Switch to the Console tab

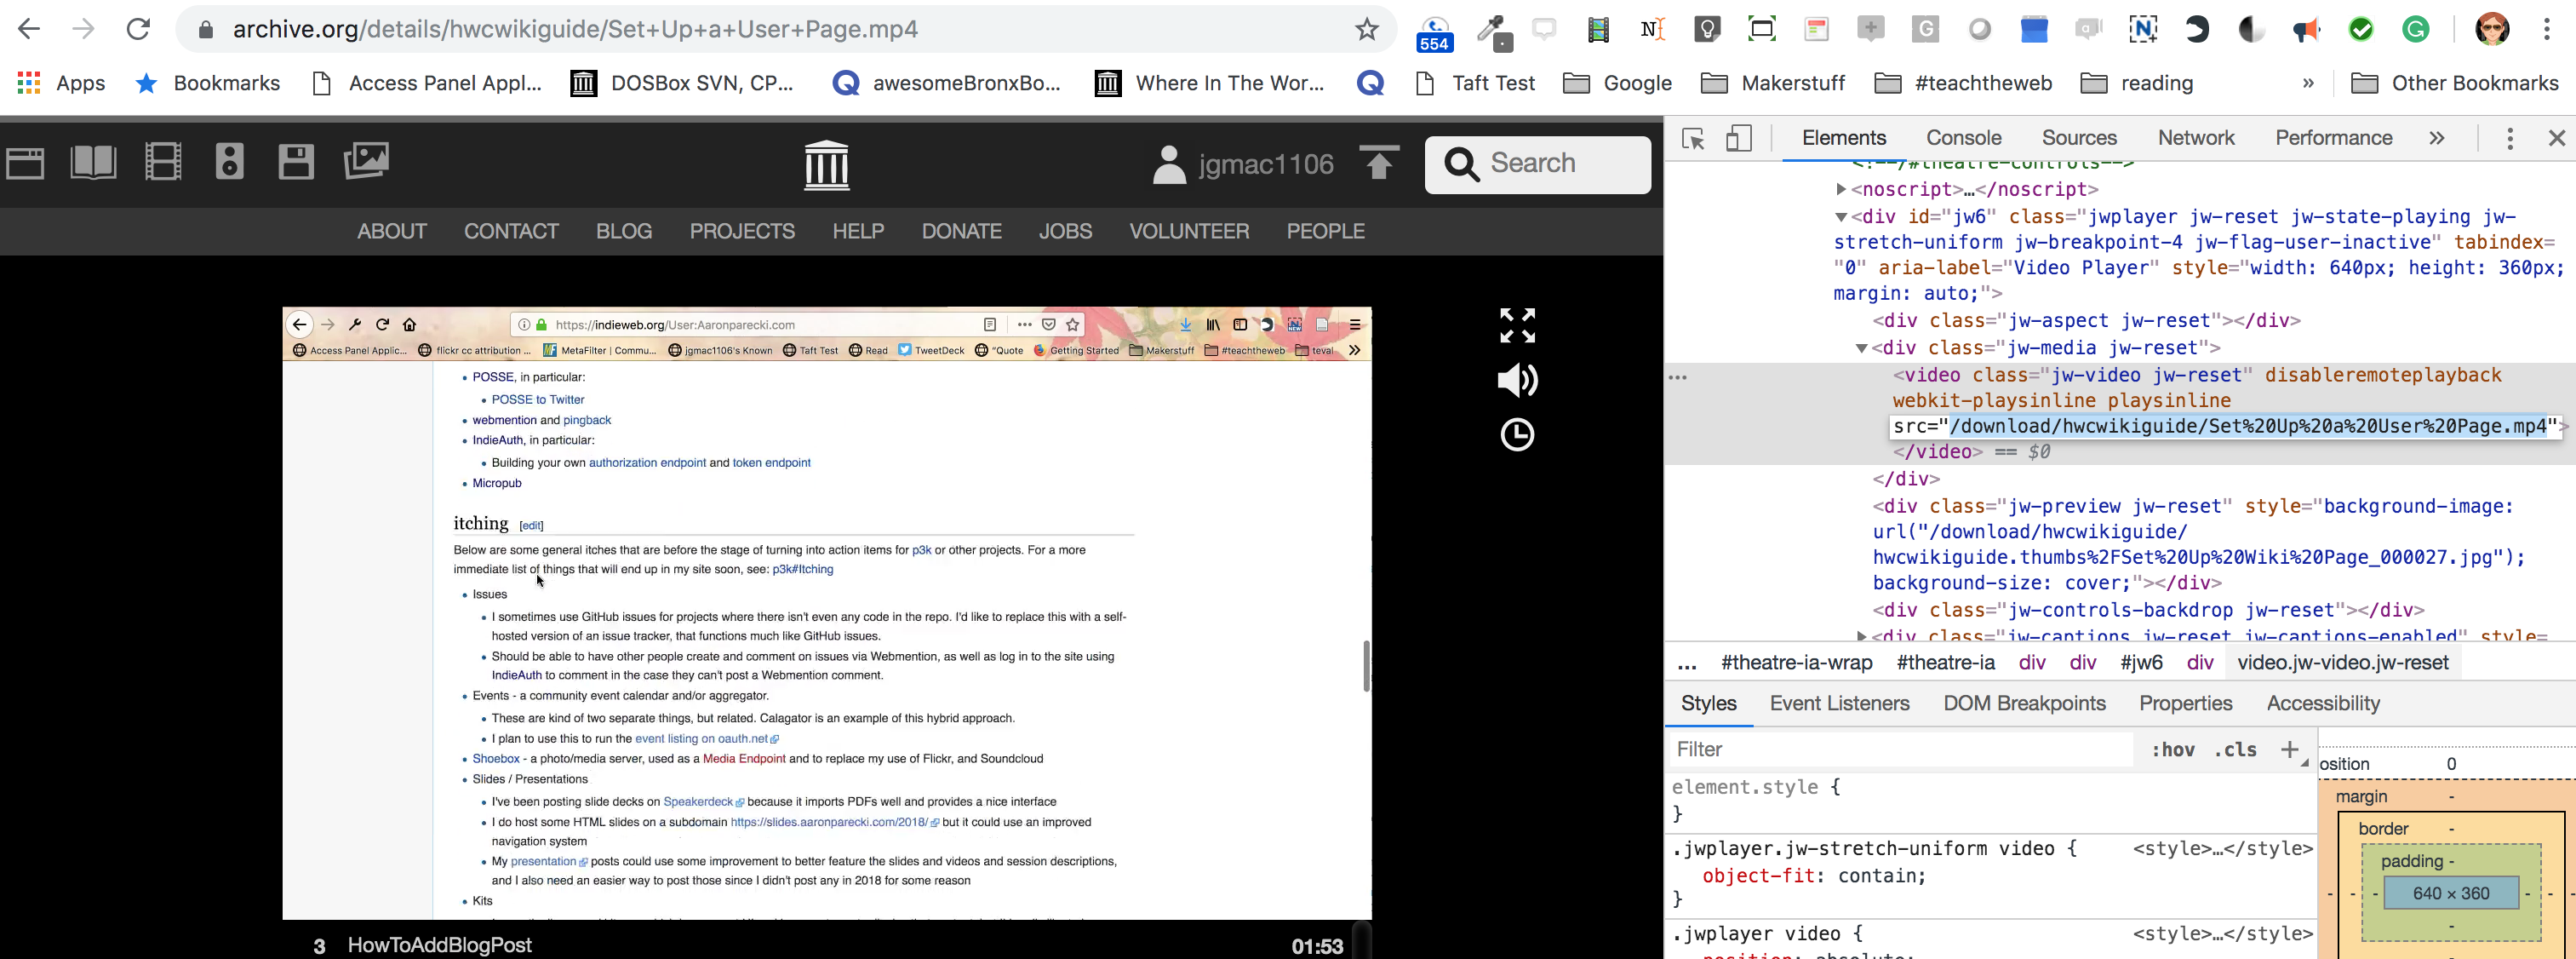pos(1963,138)
